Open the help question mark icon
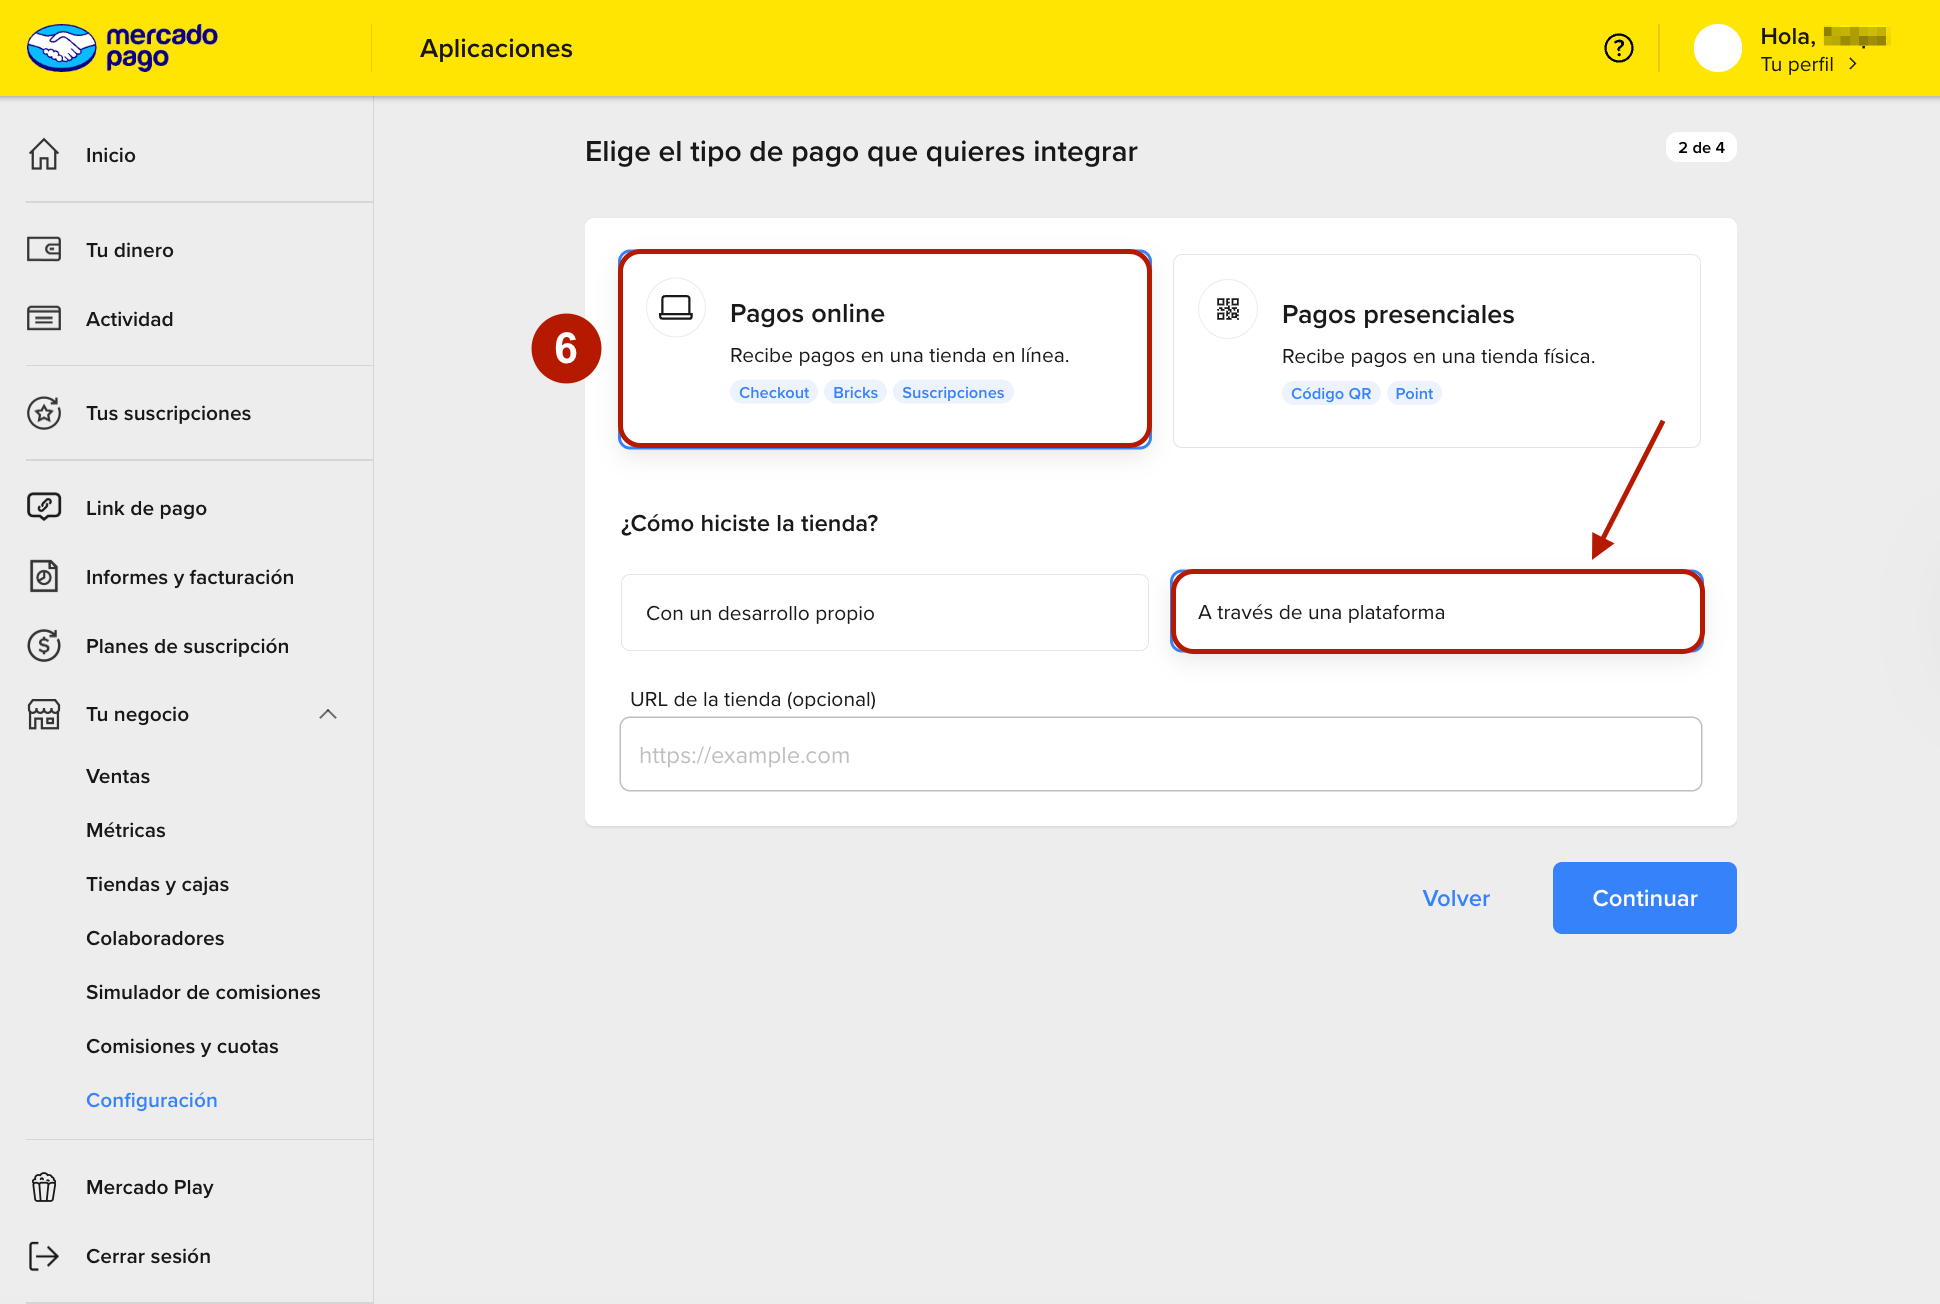 click(x=1618, y=48)
